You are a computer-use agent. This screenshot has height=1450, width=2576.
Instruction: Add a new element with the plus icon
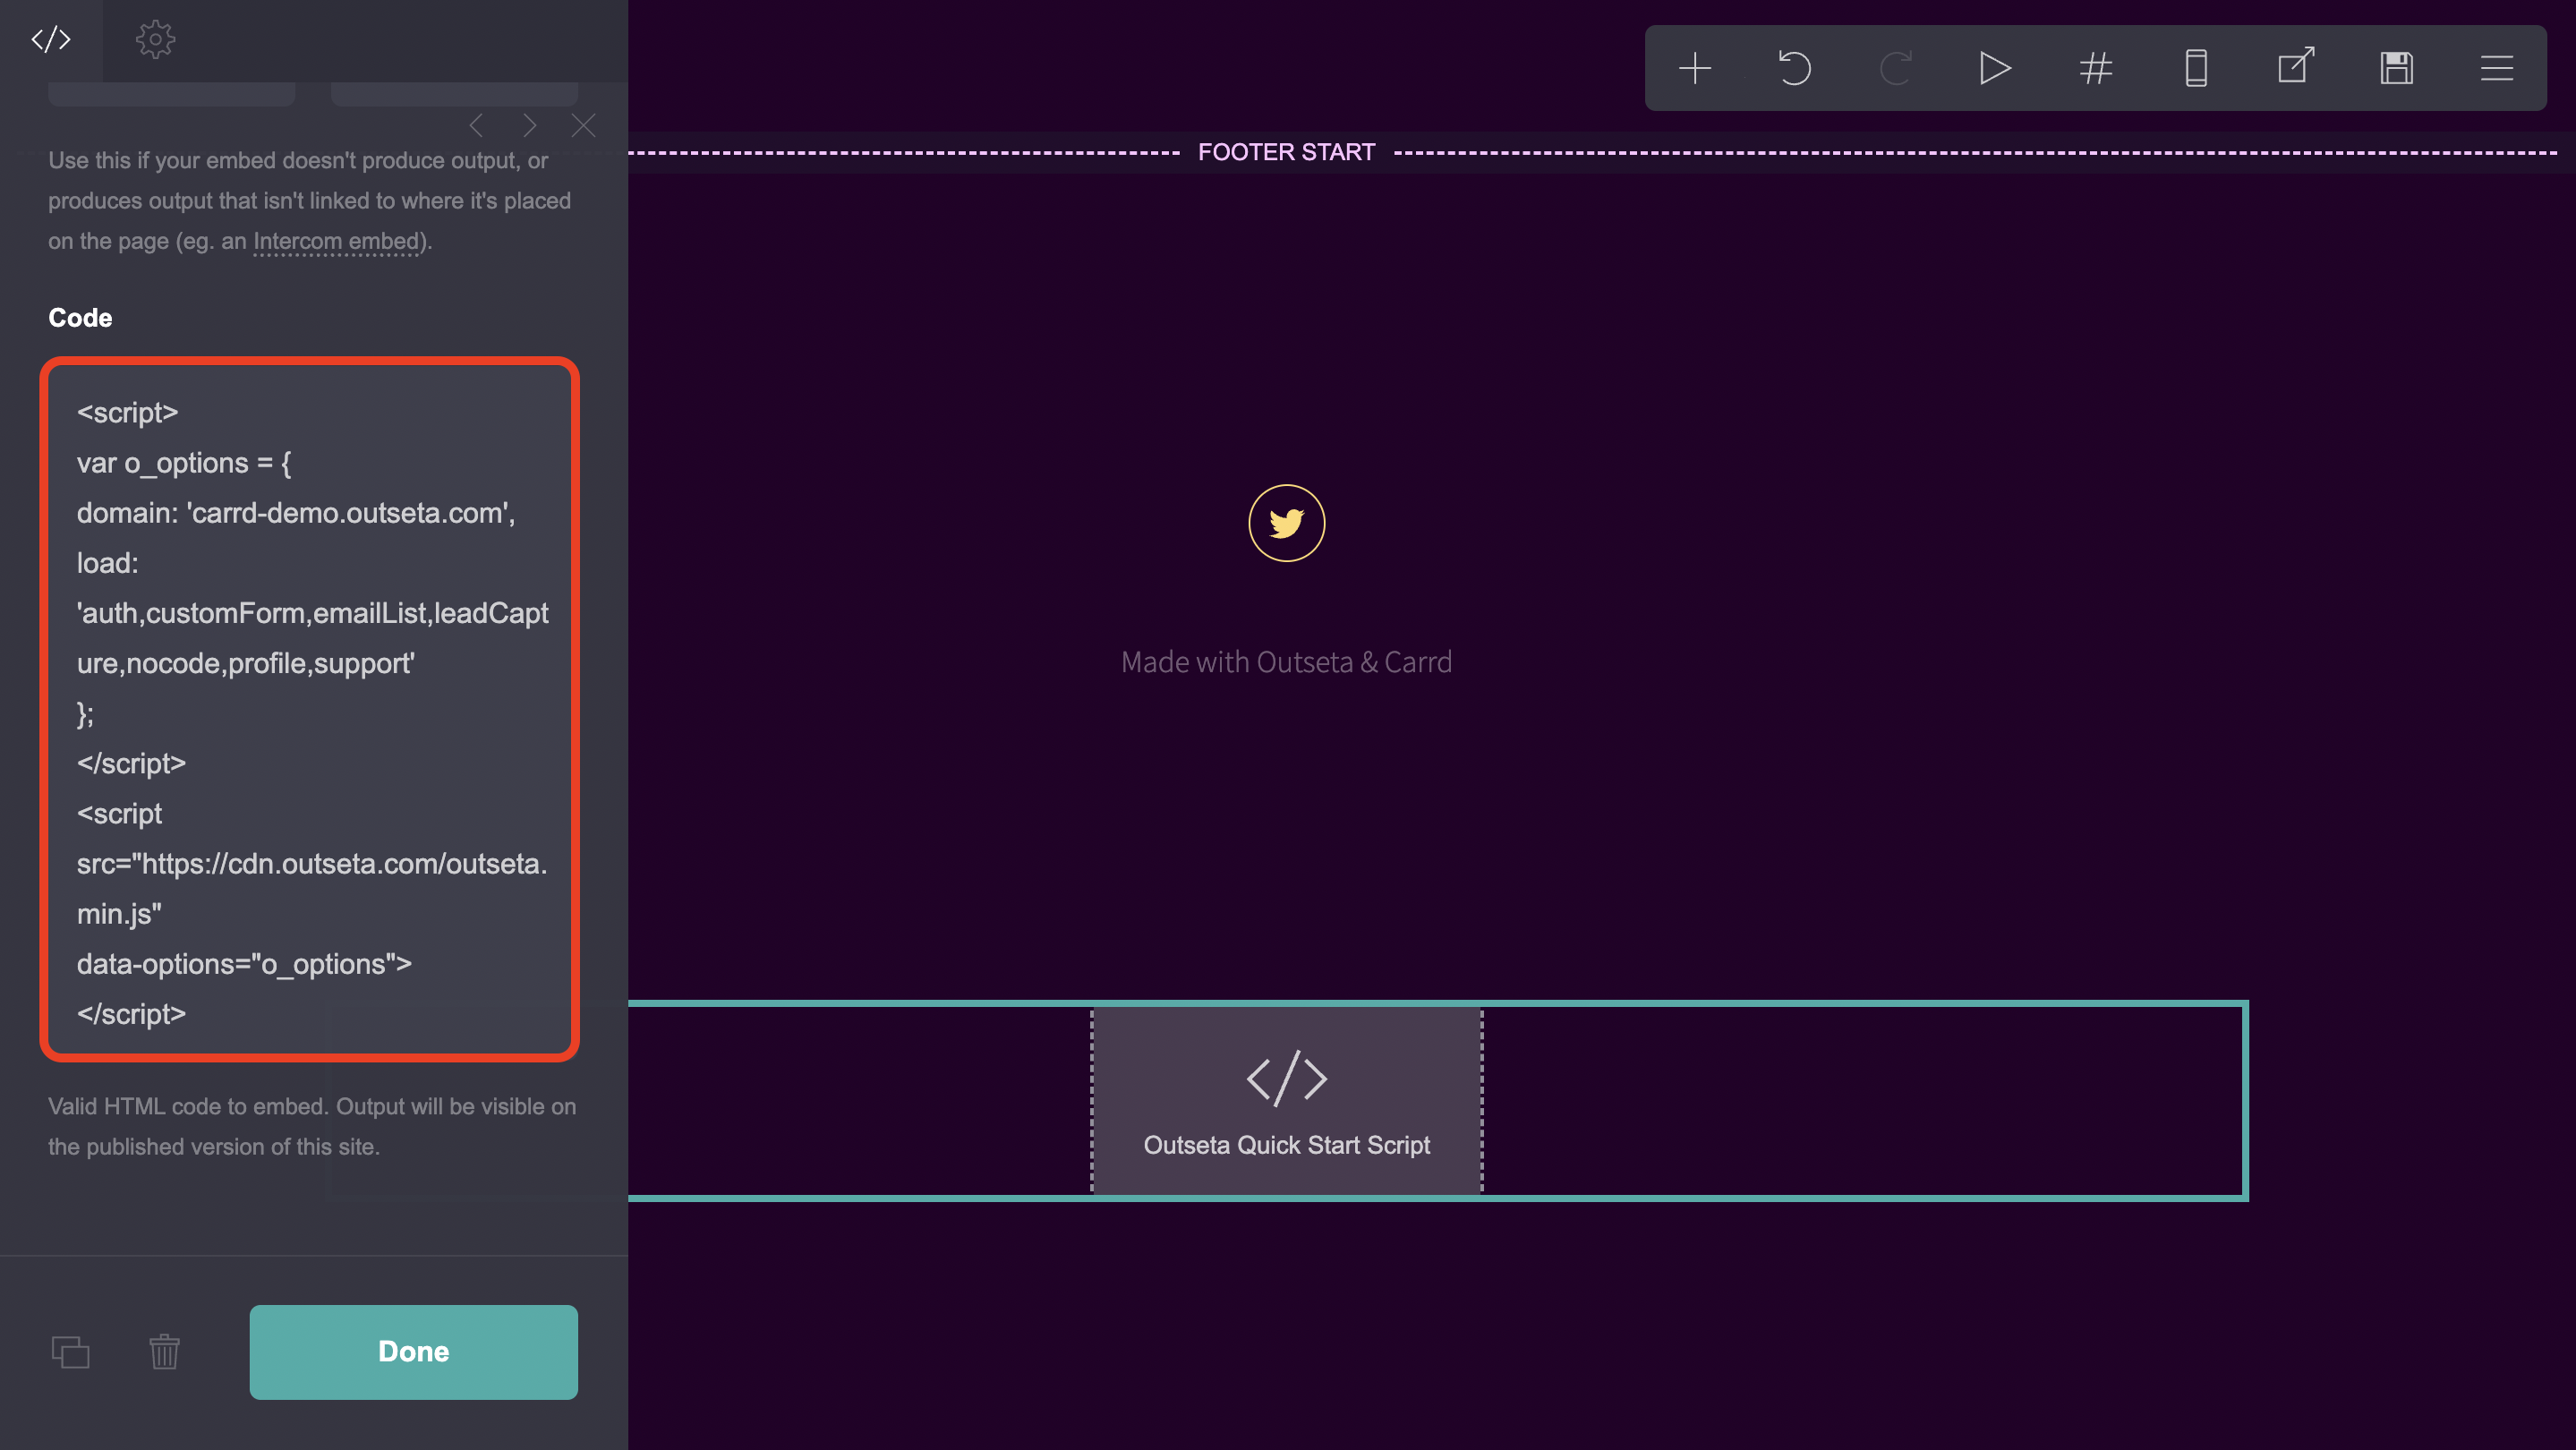1696,67
